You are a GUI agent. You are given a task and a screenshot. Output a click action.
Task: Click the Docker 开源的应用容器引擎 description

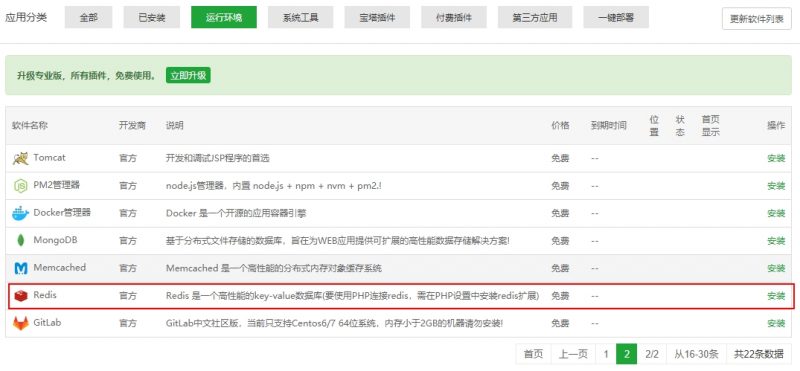pyautogui.click(x=236, y=213)
